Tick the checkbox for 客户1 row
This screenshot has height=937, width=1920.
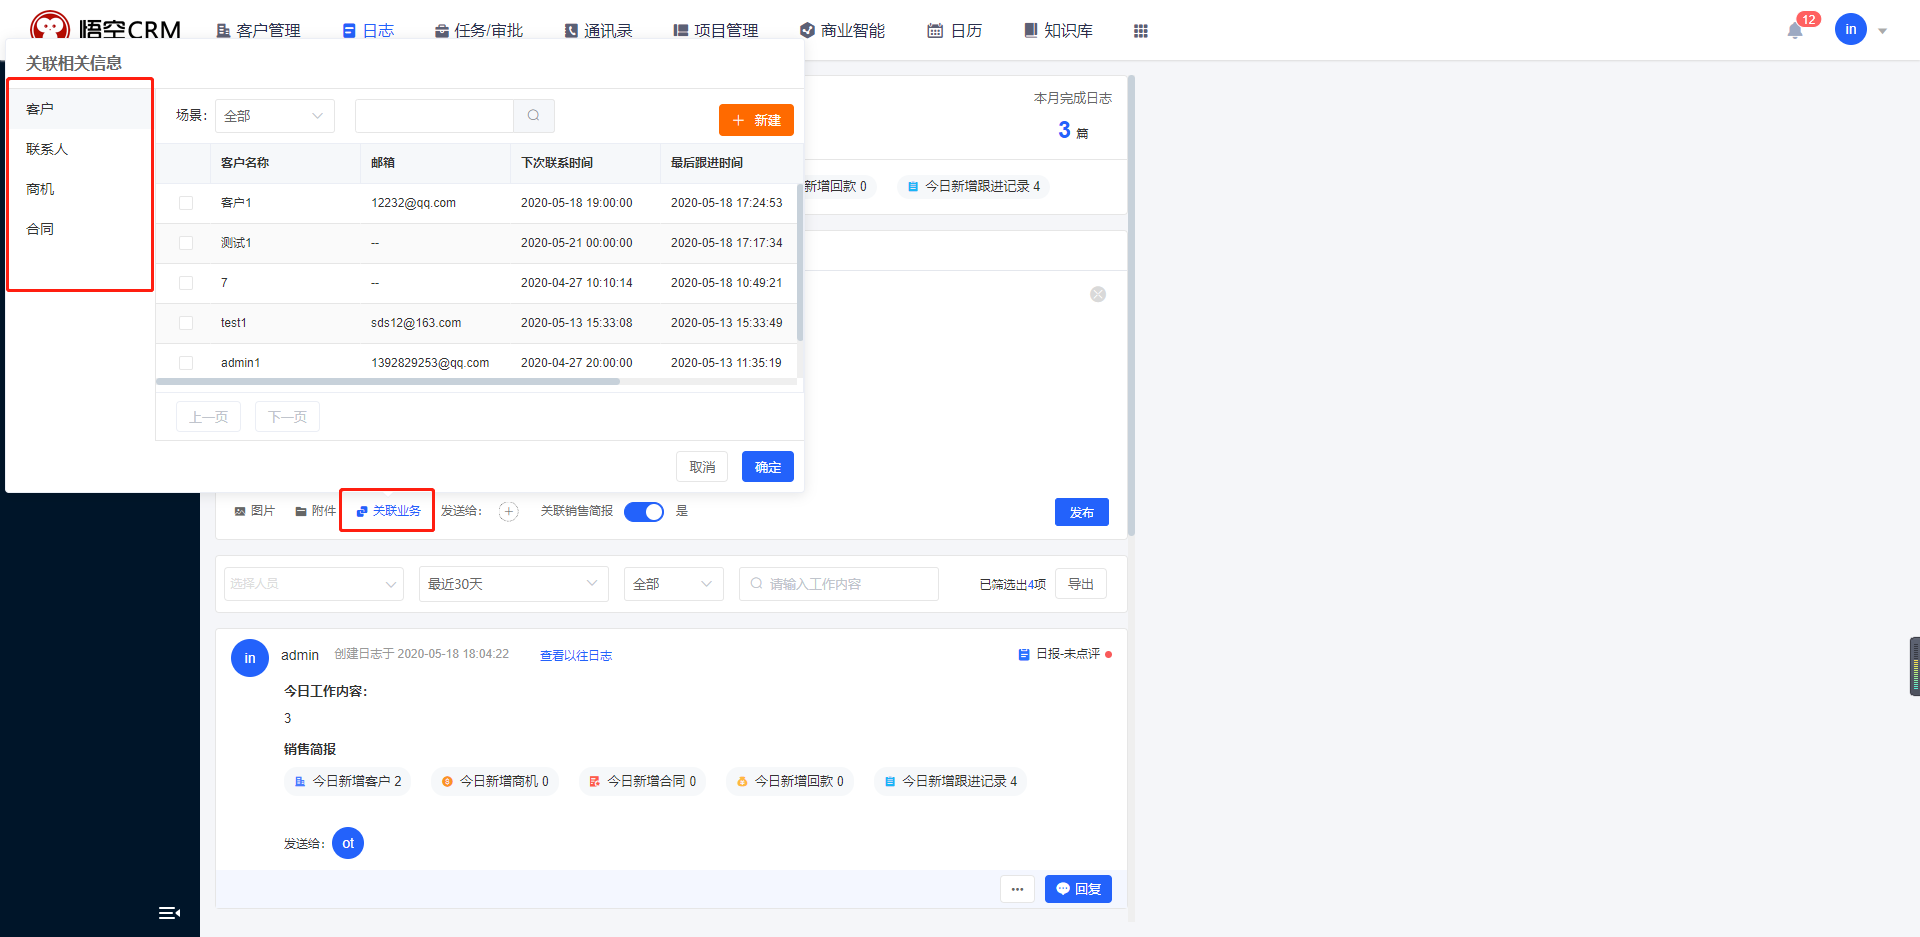[186, 203]
